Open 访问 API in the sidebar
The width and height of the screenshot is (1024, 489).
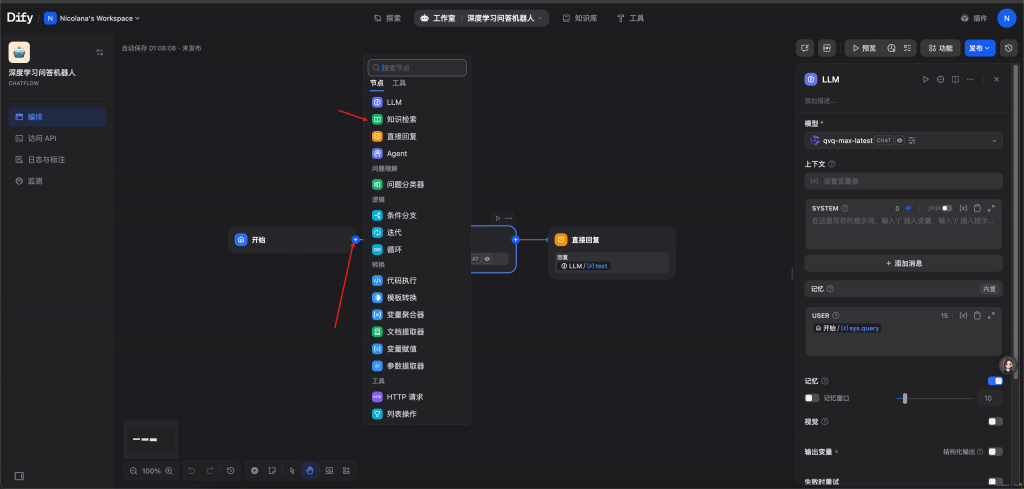tap(42, 138)
